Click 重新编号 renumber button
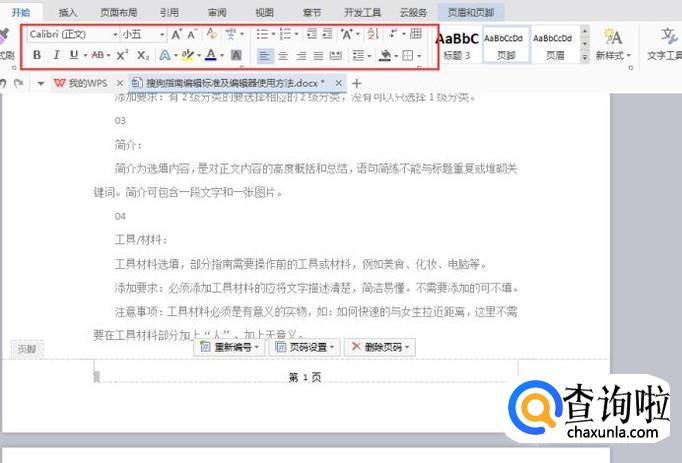This screenshot has height=463, width=682. point(229,347)
